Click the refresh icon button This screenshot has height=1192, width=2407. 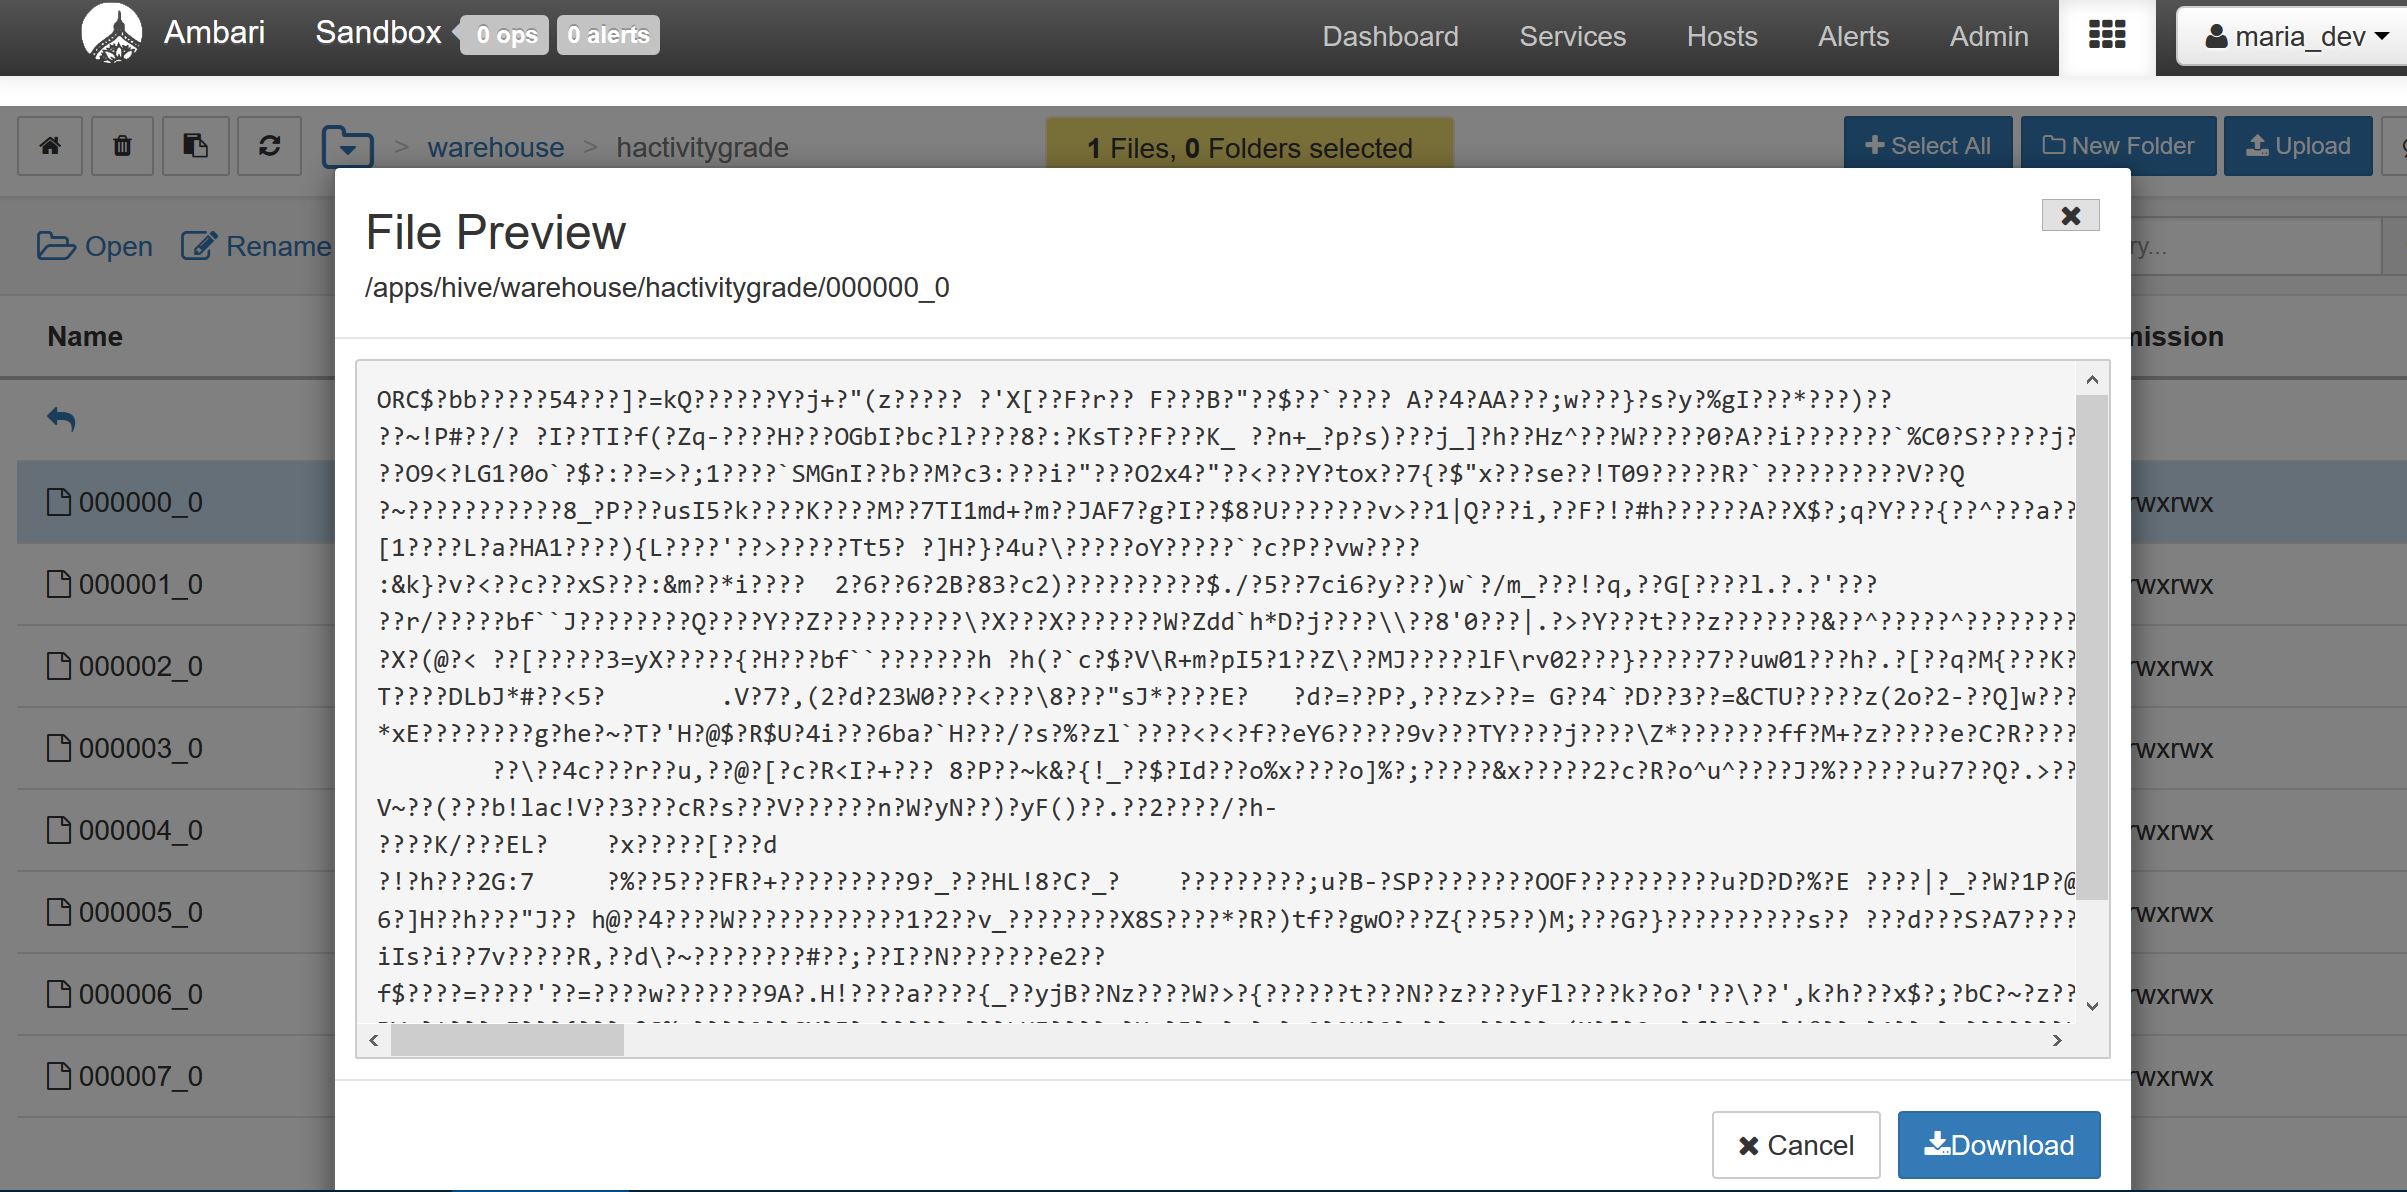(269, 146)
